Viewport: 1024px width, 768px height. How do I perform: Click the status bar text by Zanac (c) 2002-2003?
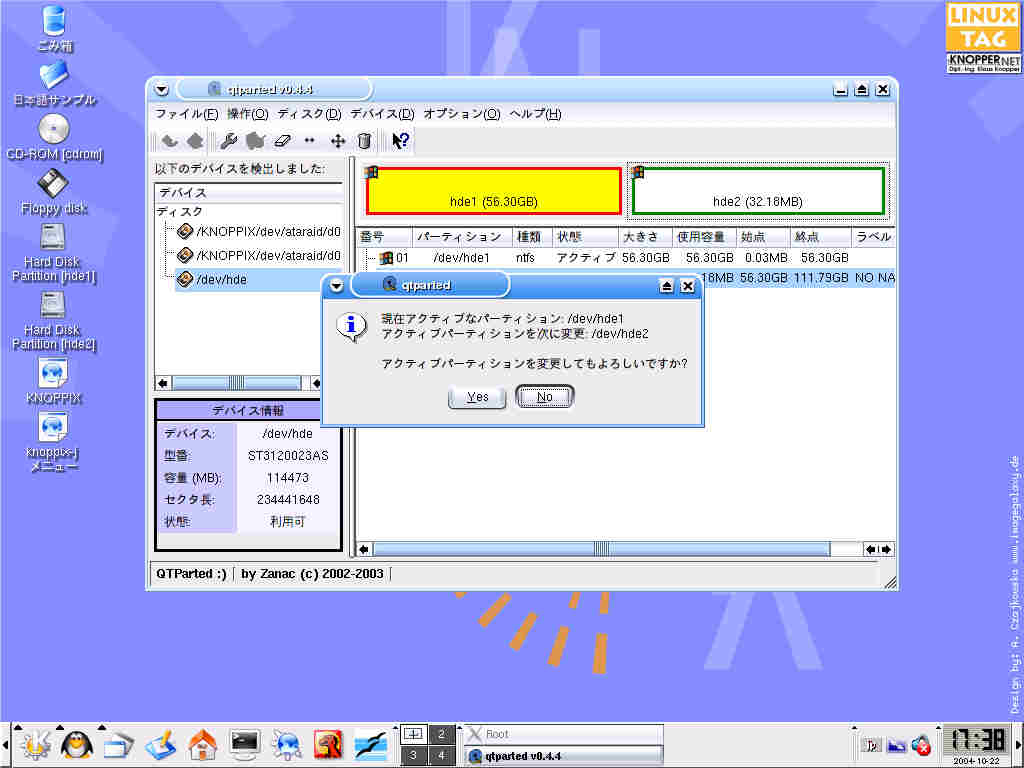(x=312, y=574)
